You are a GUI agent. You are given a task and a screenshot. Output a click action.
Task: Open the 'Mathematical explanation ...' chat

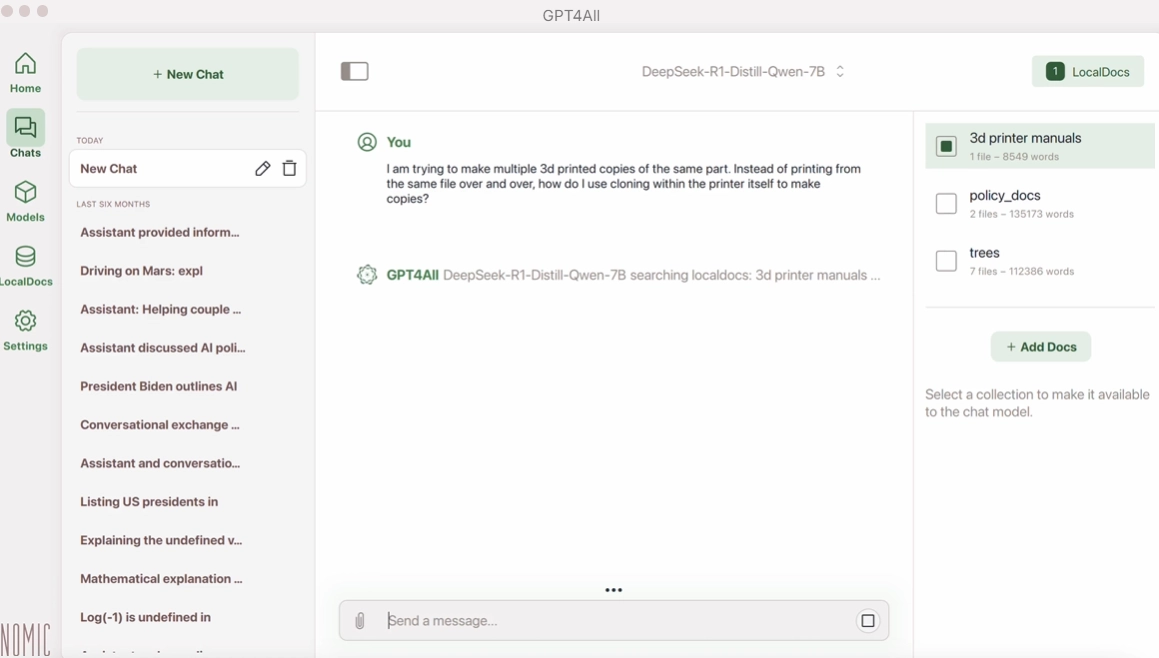click(x=161, y=578)
